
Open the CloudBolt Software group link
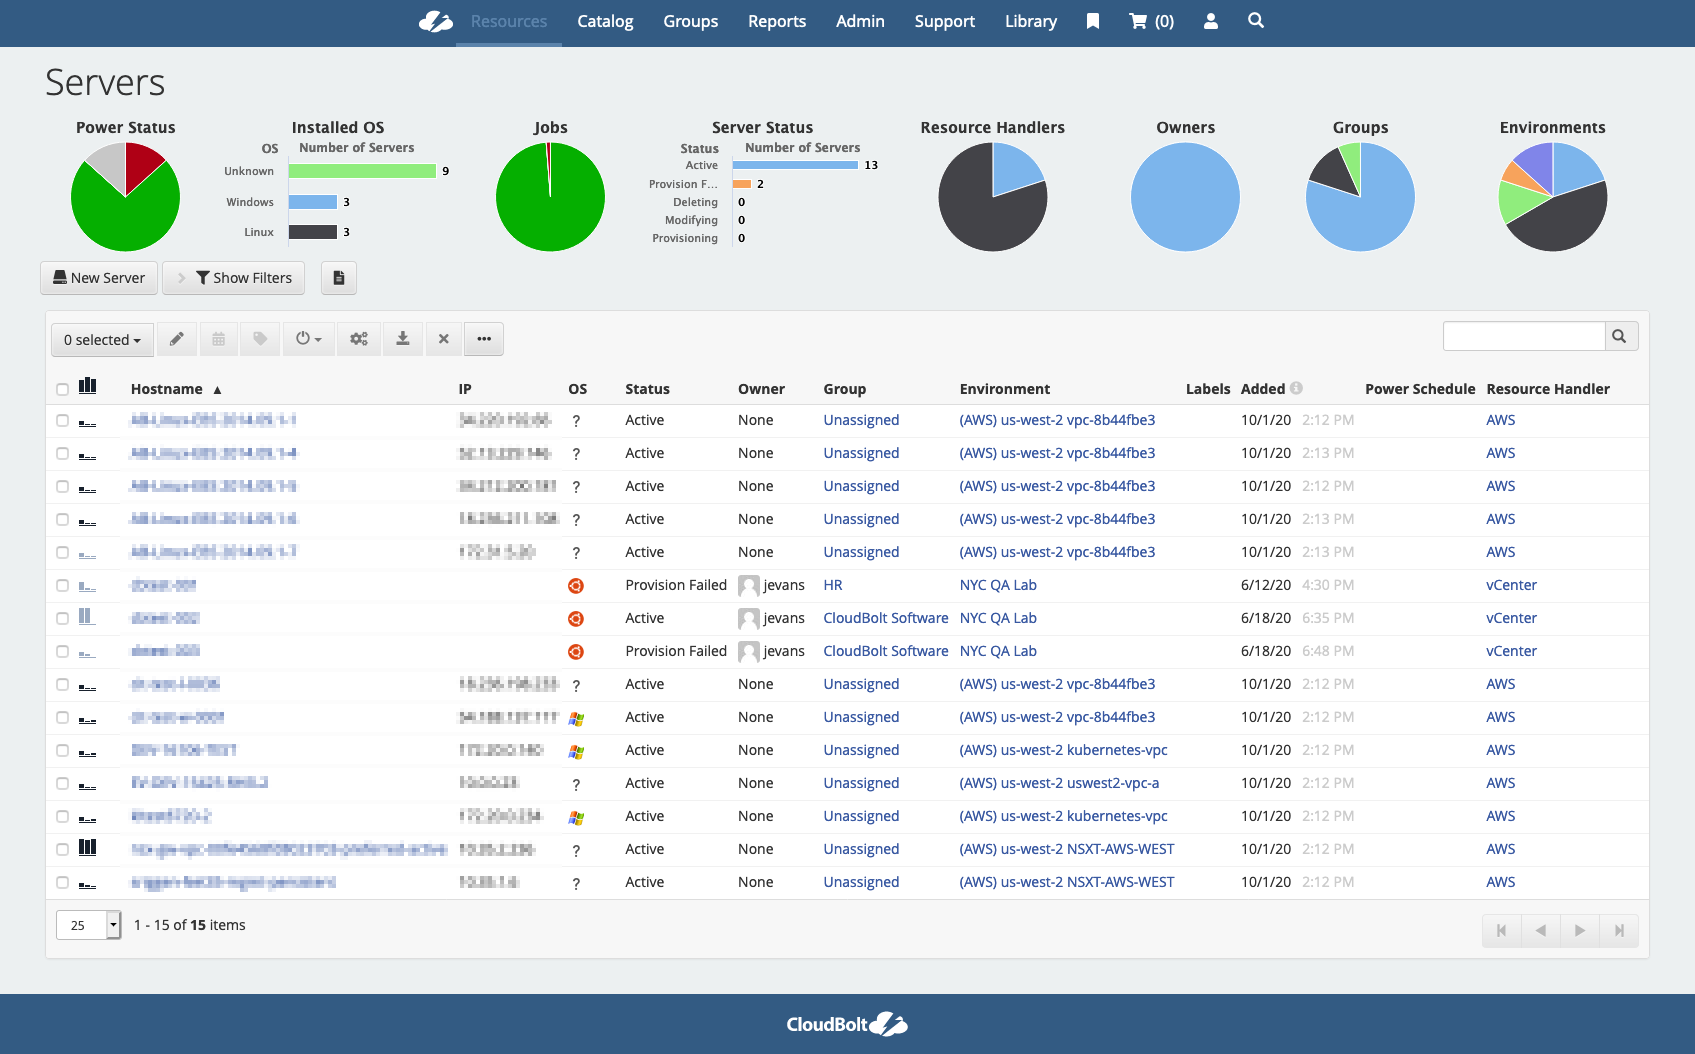(885, 618)
